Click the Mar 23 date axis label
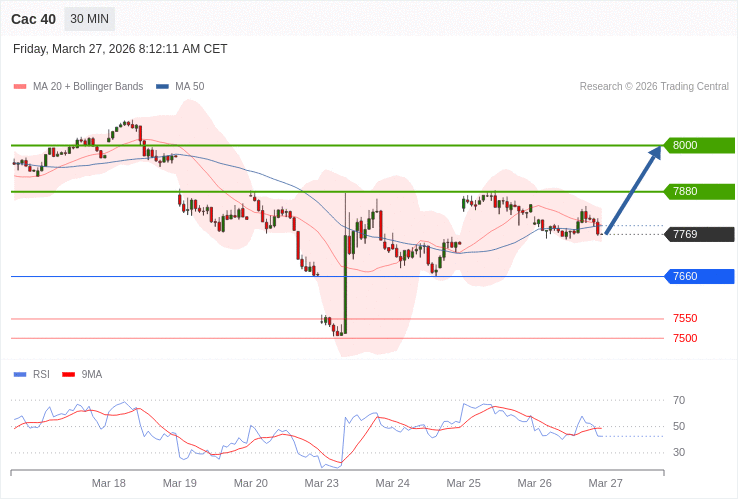The image size is (738, 500). pyautogui.click(x=322, y=483)
